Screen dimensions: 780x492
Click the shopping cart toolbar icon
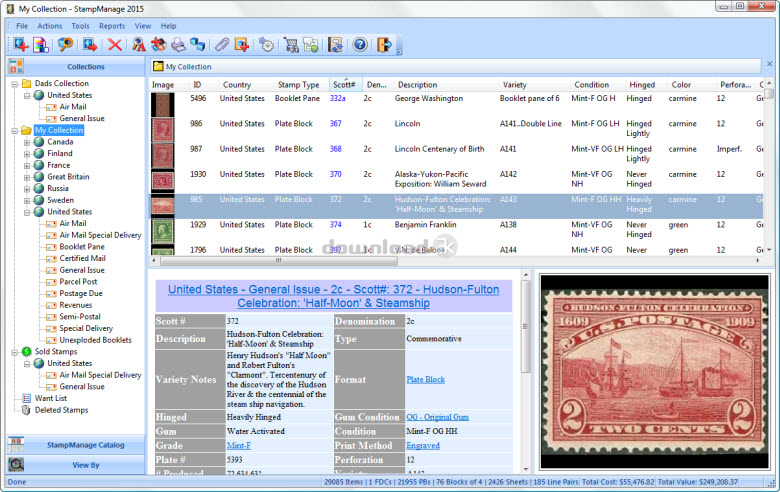(x=292, y=45)
